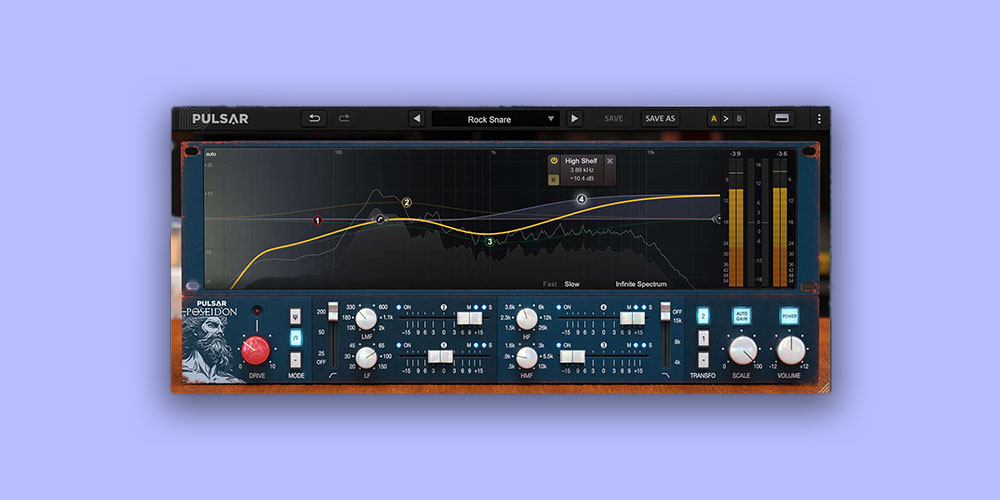
Task: Click the SAVE AS button
Action: (660, 119)
